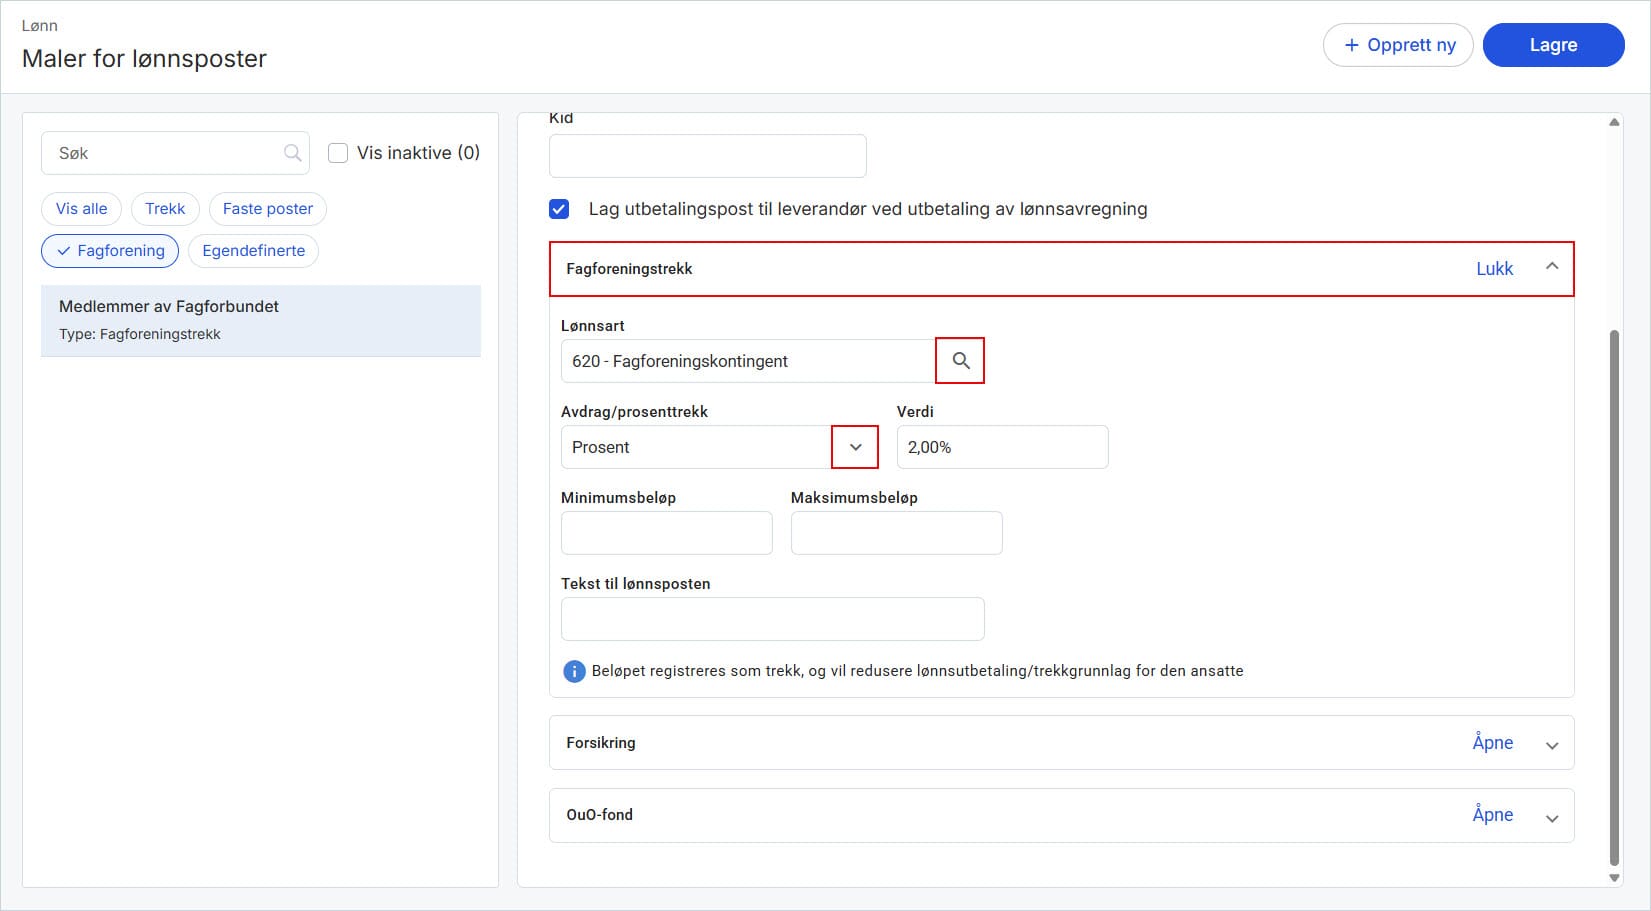
Task: Tick the Vis inaktive checkbox
Action: point(338,153)
